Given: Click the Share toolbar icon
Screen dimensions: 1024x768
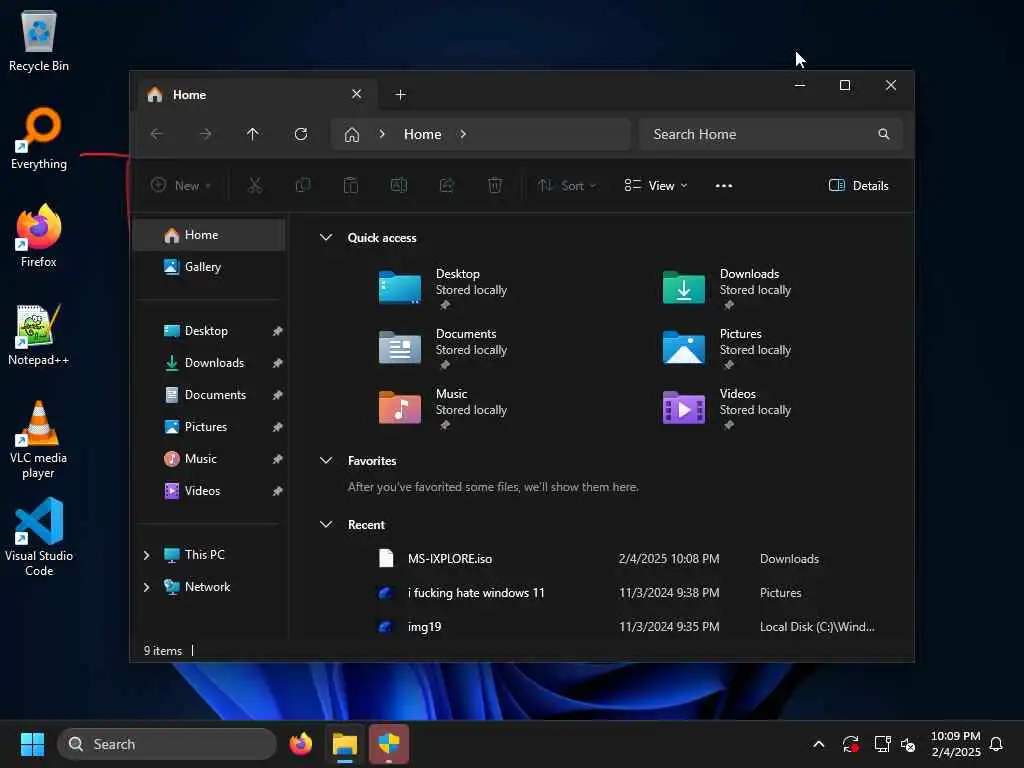Looking at the screenshot, I should [447, 185].
